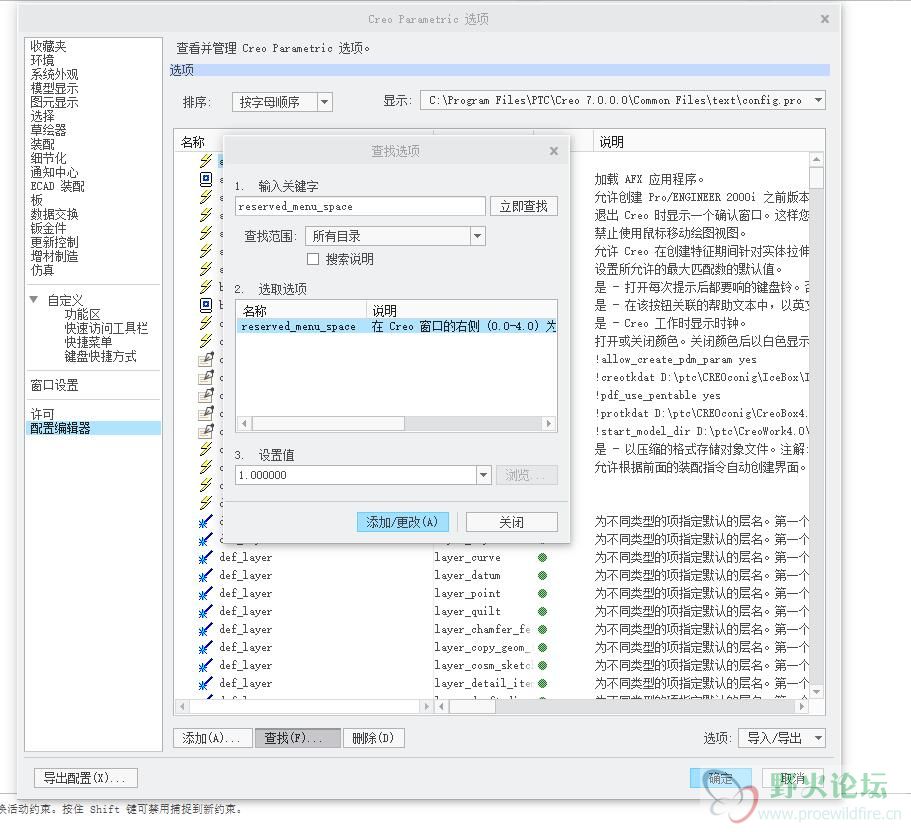The height and width of the screenshot is (832, 911).
Task: Click the 确定 button
Action: point(720,778)
